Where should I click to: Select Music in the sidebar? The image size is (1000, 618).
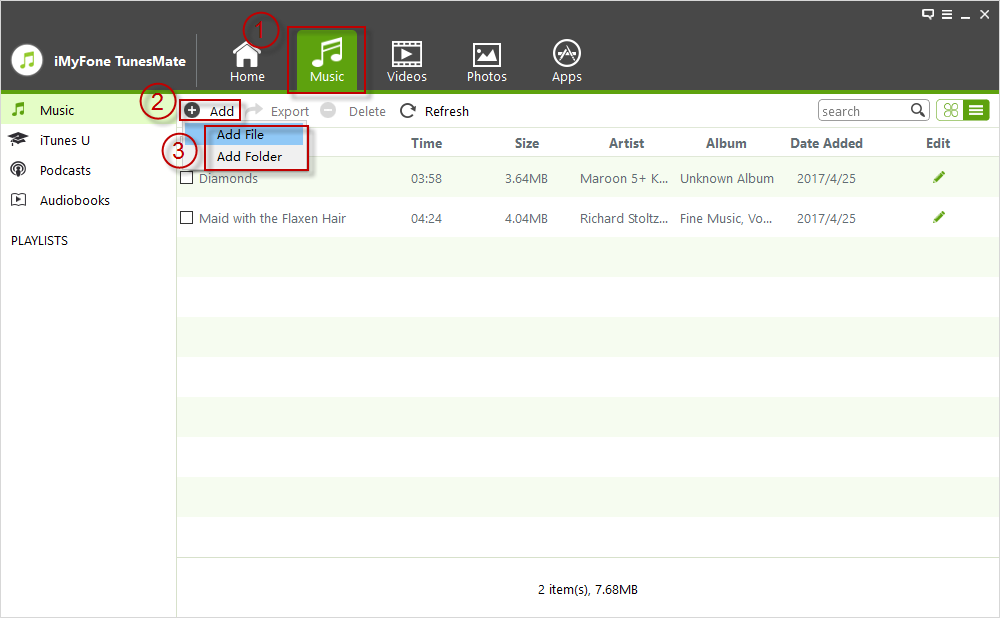(88, 110)
